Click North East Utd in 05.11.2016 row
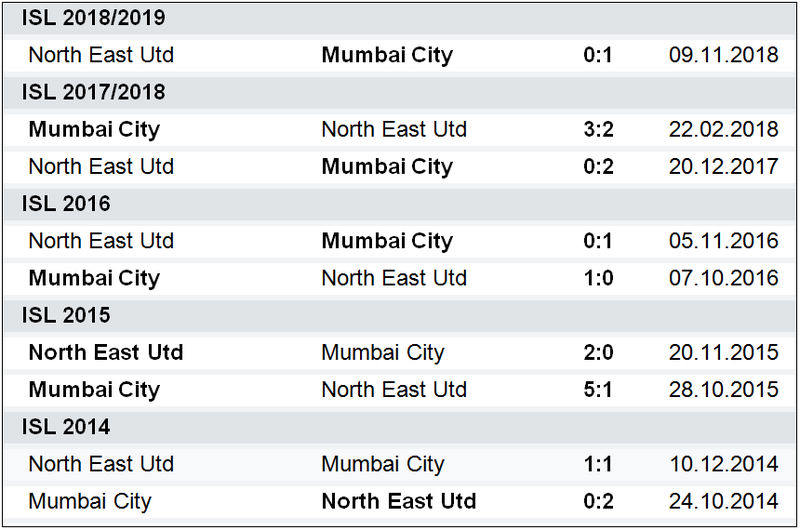 pos(101,241)
